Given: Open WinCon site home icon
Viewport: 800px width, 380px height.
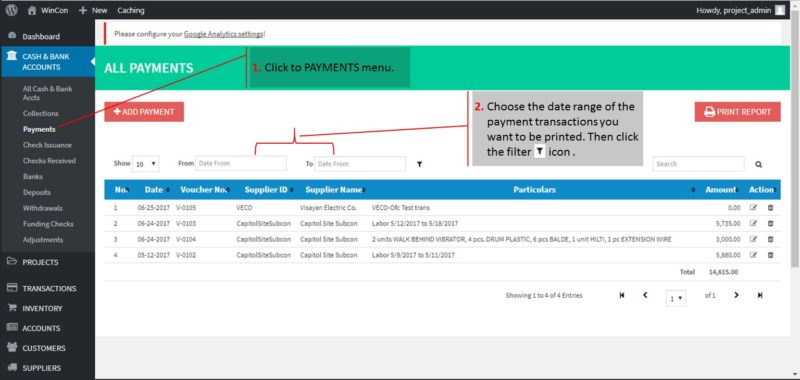Looking at the screenshot, I should 32,10.
